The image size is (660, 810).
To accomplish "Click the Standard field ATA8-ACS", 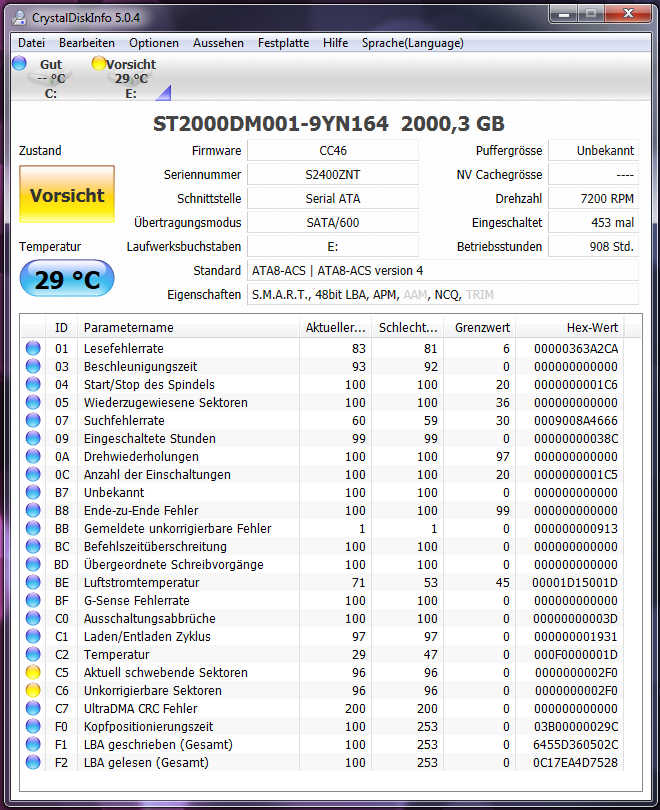I will coord(443,271).
